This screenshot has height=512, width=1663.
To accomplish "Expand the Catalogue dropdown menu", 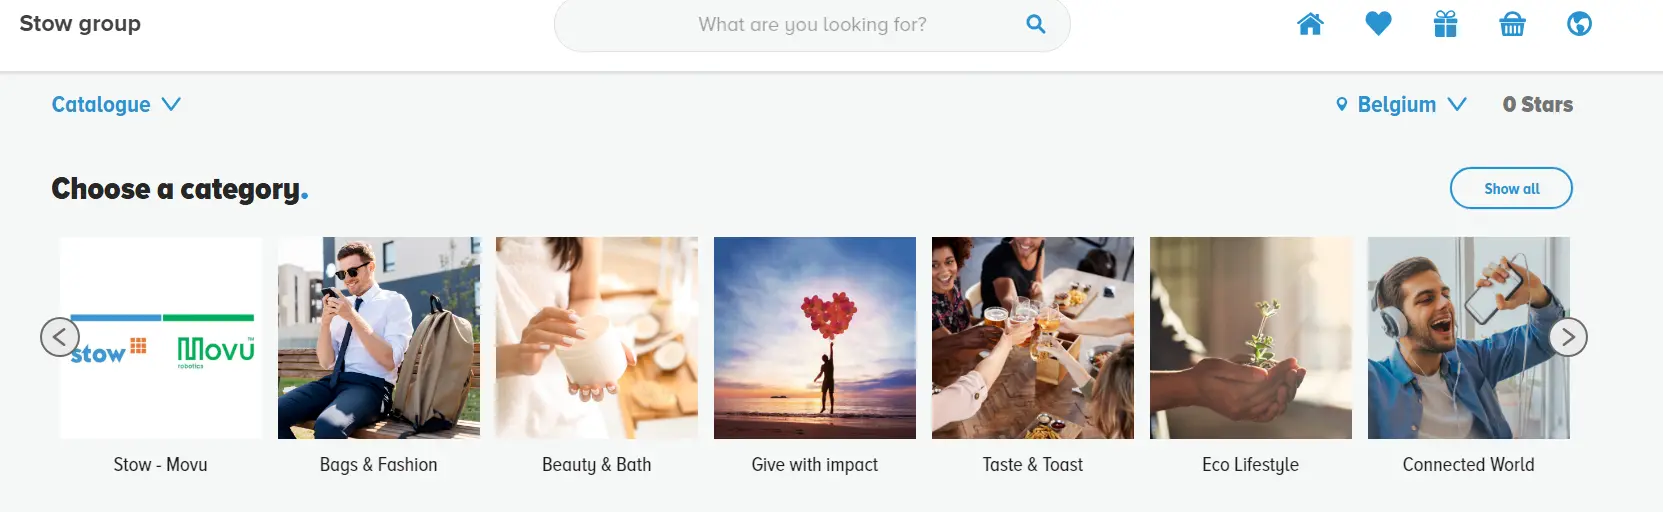I will [116, 104].
